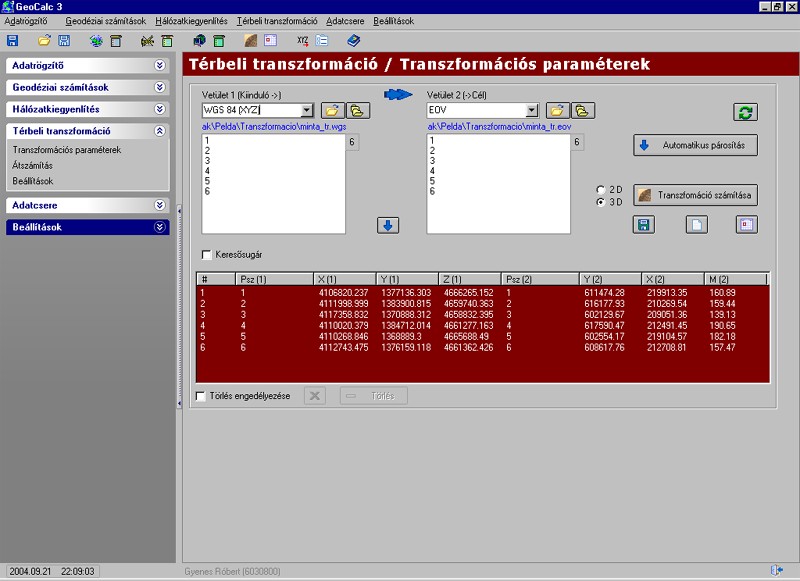The width and height of the screenshot is (800, 581).
Task: Click the brown terrain toolbar icon
Action: 251,41
